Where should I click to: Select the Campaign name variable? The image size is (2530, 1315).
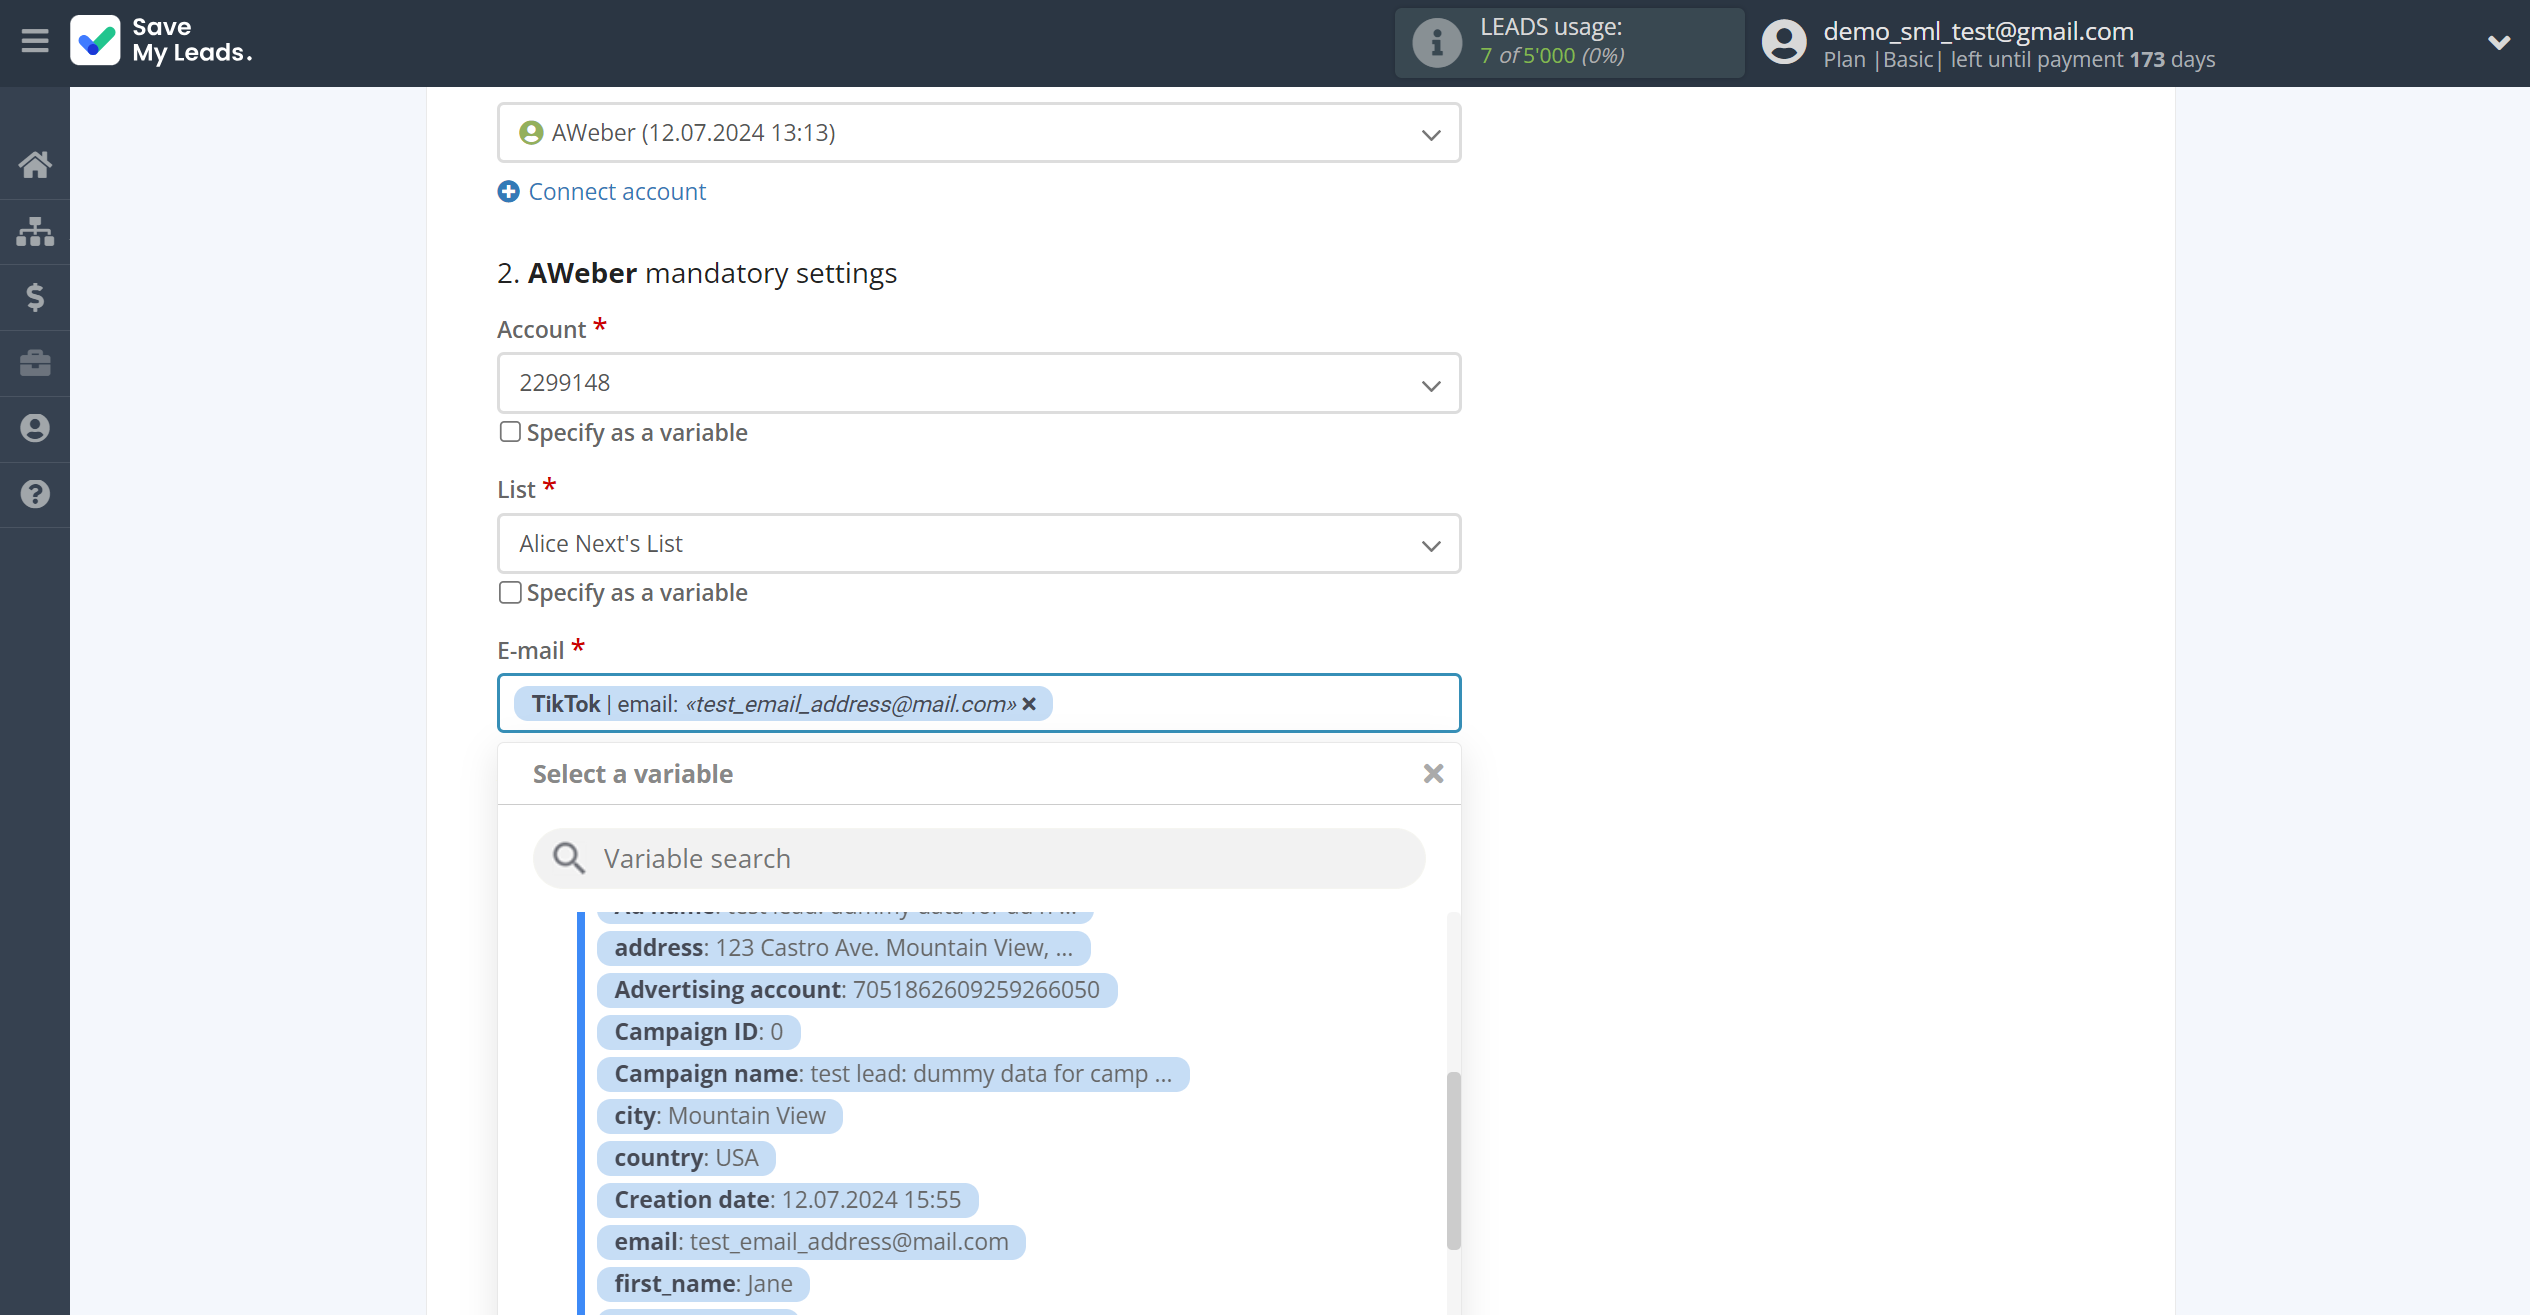click(x=892, y=1074)
